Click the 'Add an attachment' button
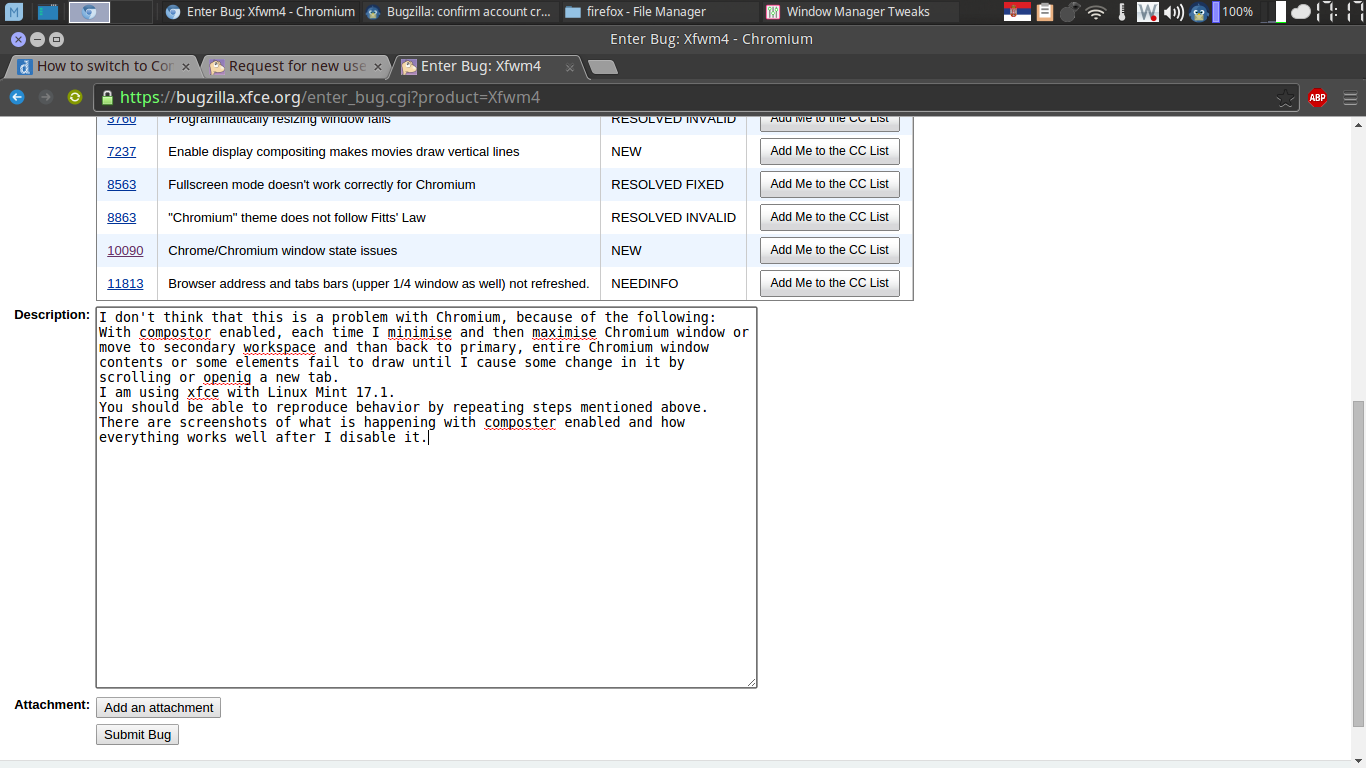Screen dimensions: 1366x768 (x=158, y=707)
